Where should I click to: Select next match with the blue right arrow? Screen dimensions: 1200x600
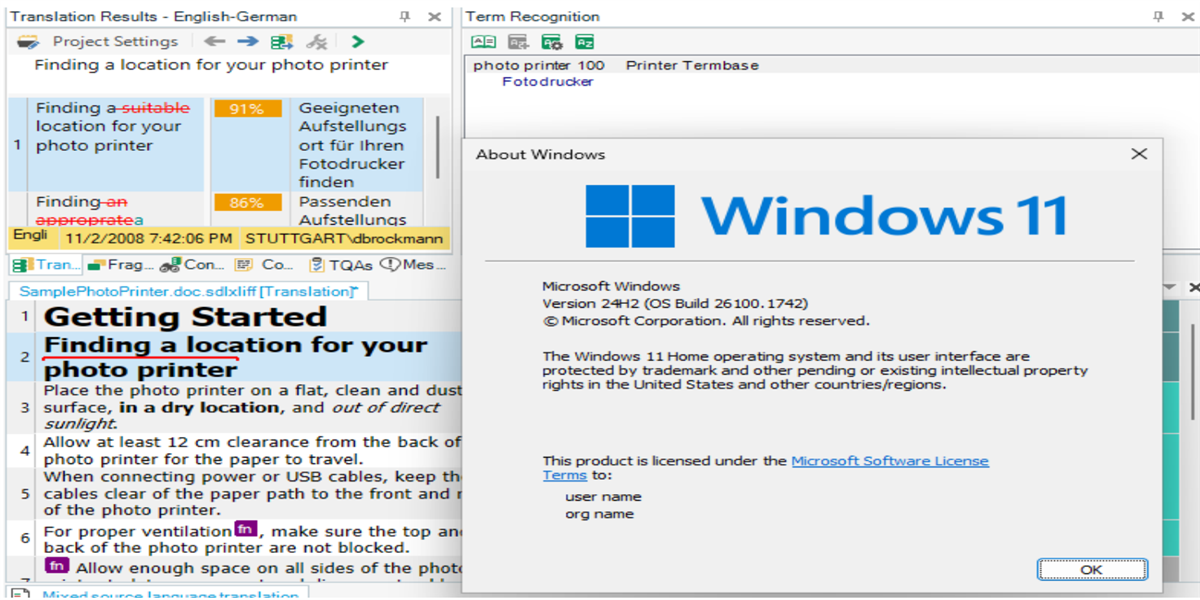click(247, 41)
